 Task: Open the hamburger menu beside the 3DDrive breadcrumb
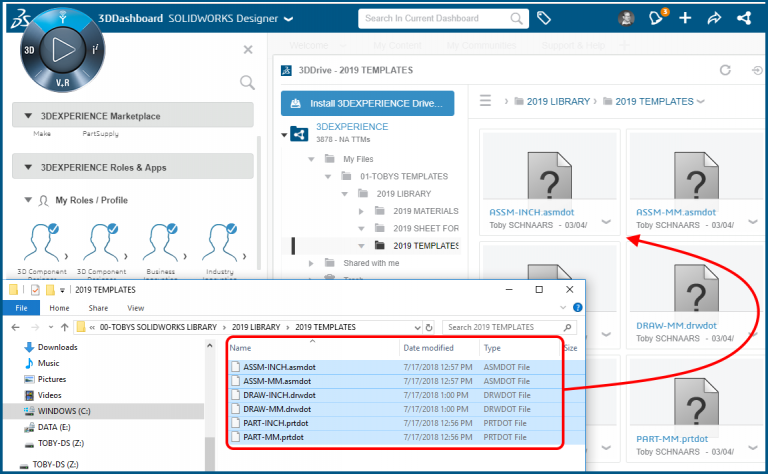pyautogui.click(x=486, y=101)
